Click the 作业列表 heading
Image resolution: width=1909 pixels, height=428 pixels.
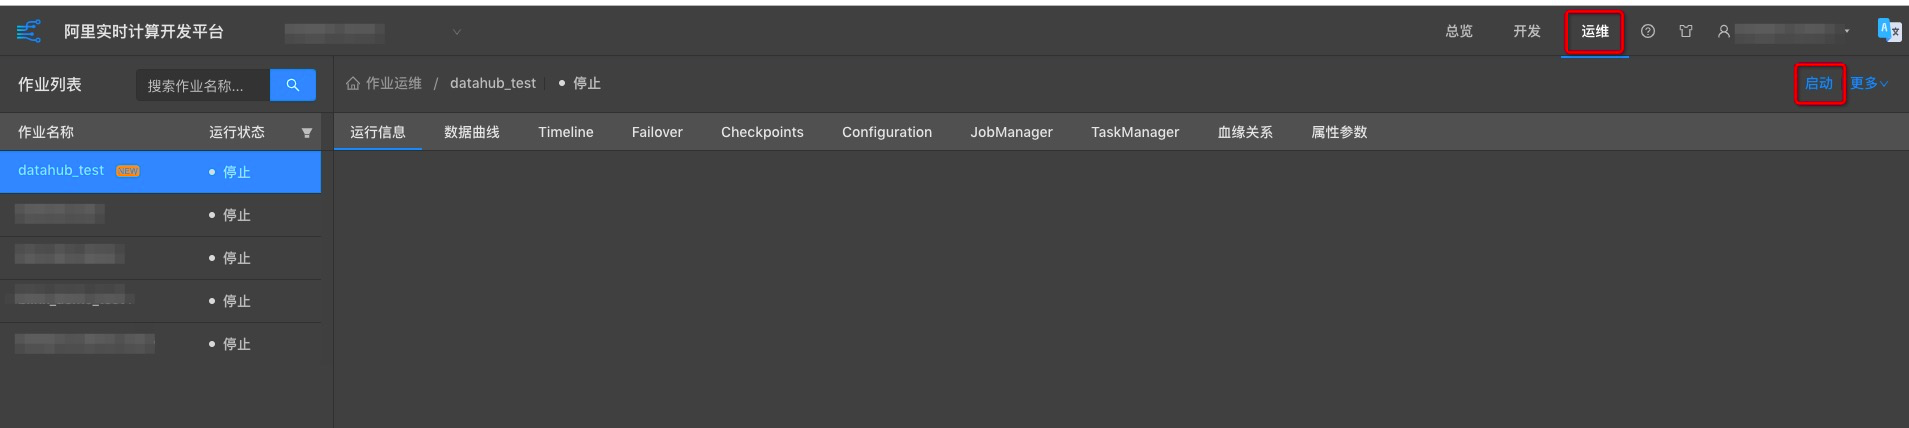(x=50, y=85)
